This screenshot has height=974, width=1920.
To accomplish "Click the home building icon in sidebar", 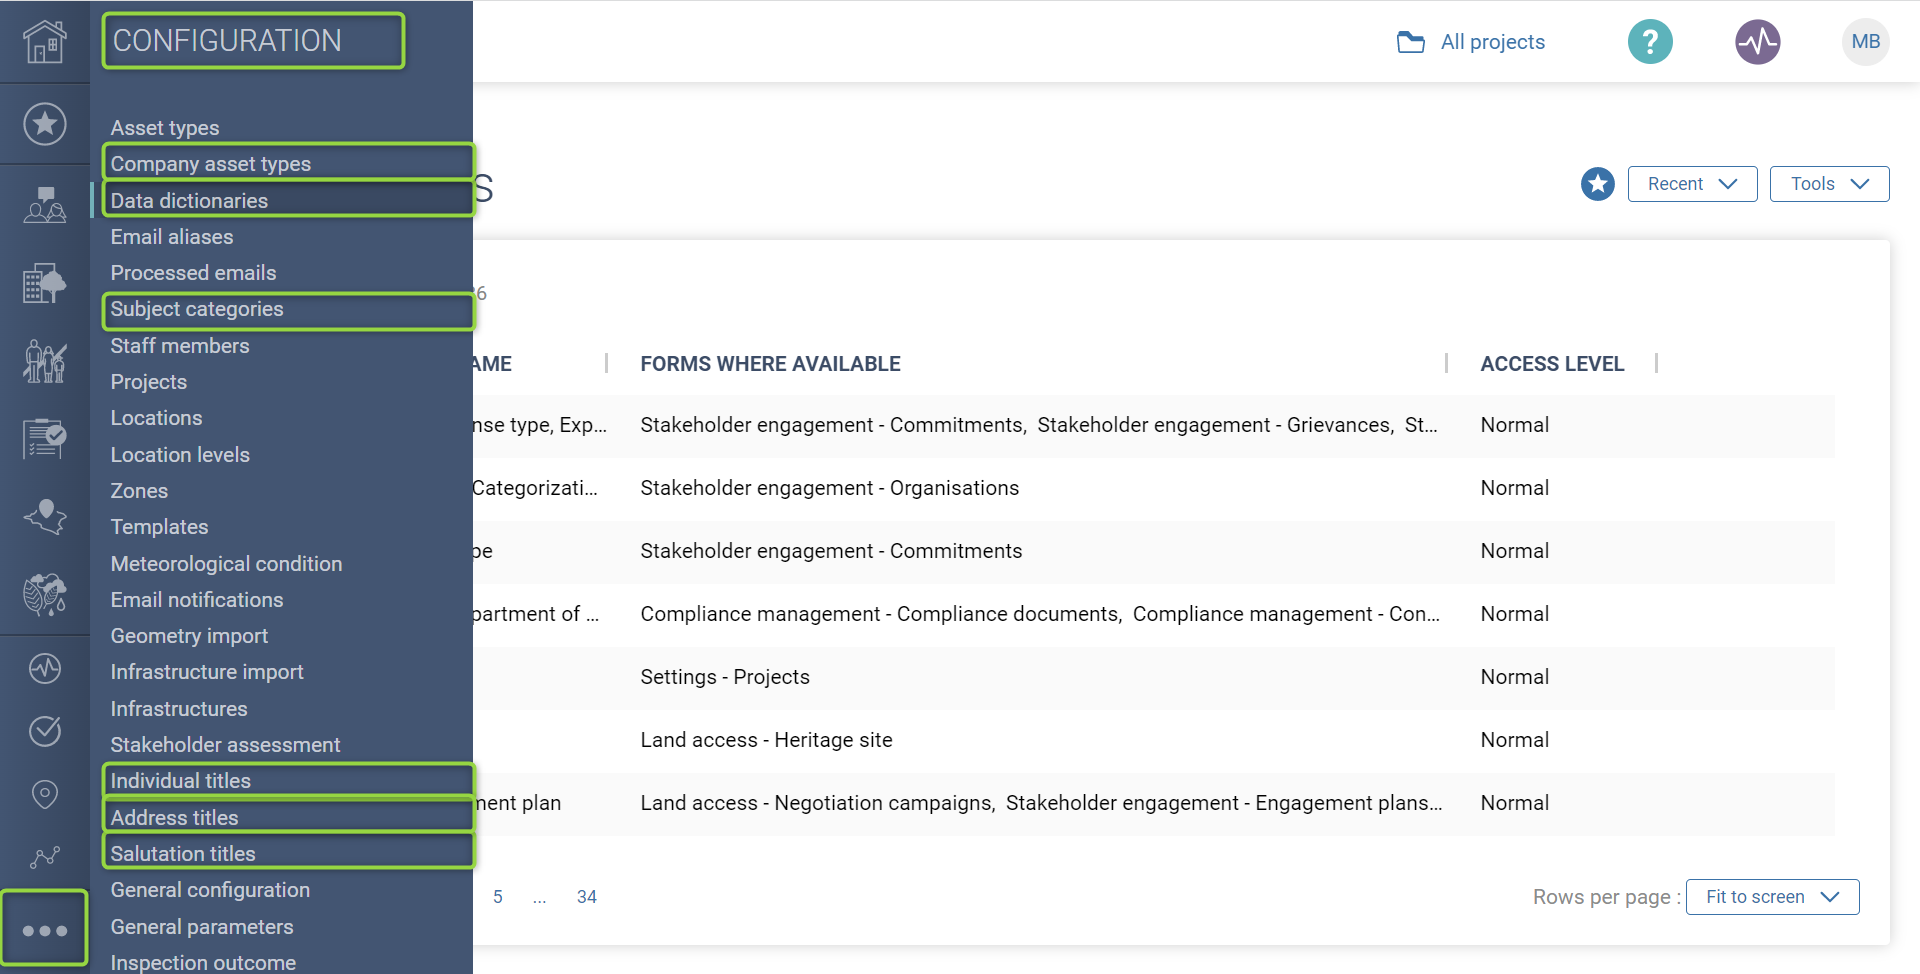I will click(45, 42).
